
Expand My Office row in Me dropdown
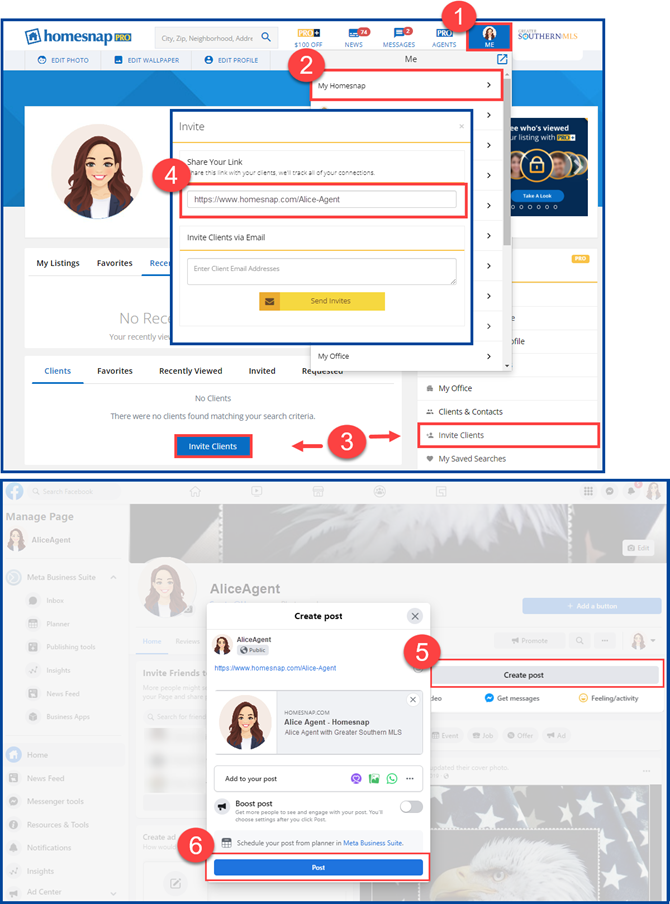tap(406, 356)
